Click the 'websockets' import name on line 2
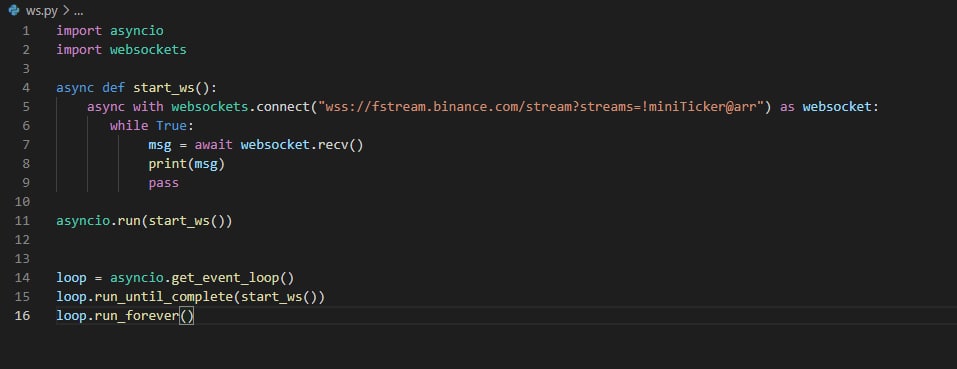 148,49
